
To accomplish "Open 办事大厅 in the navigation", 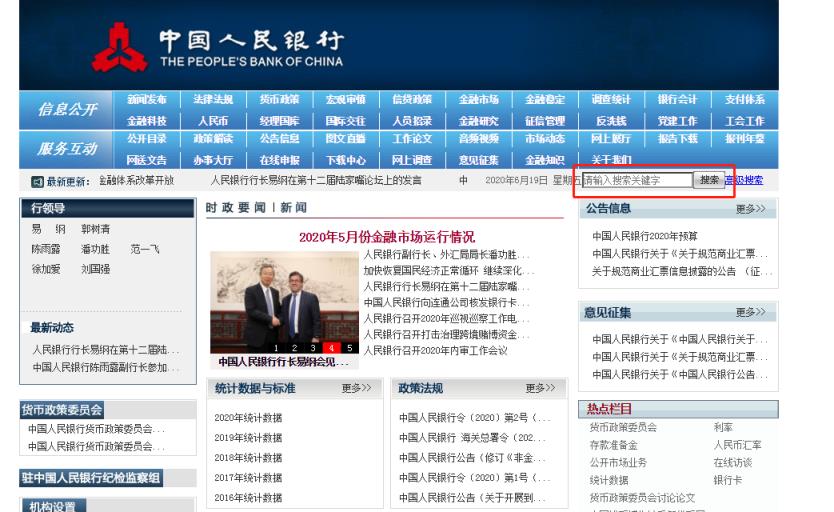I will click(213, 160).
